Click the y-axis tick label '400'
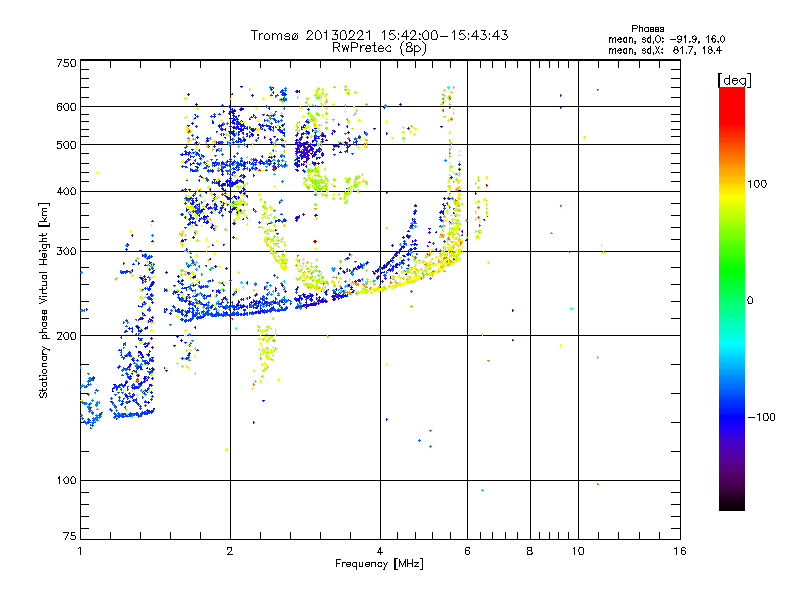Image resolution: width=800 pixels, height=600 pixels. 66,192
